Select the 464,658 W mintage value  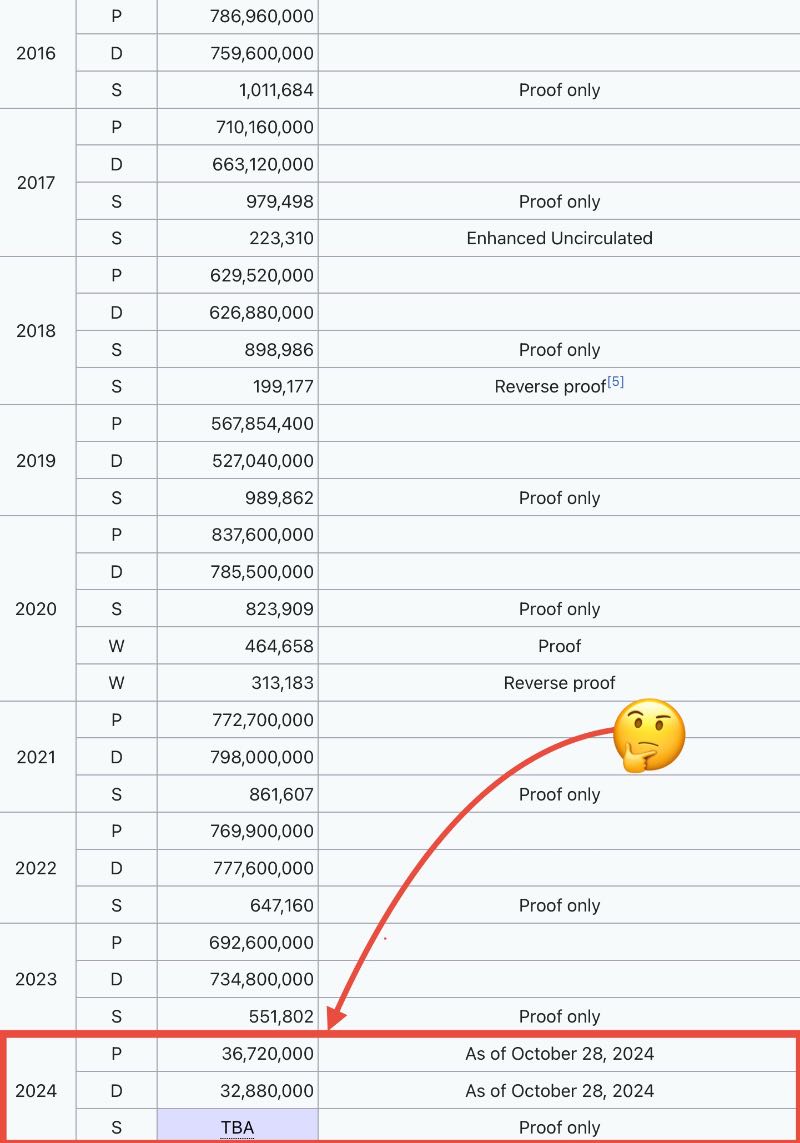coord(279,646)
